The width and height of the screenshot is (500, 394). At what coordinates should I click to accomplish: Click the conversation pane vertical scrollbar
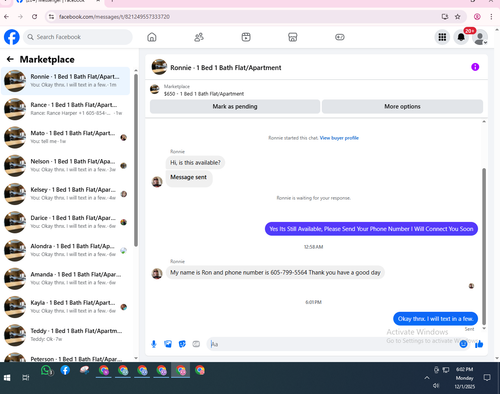pos(484,246)
